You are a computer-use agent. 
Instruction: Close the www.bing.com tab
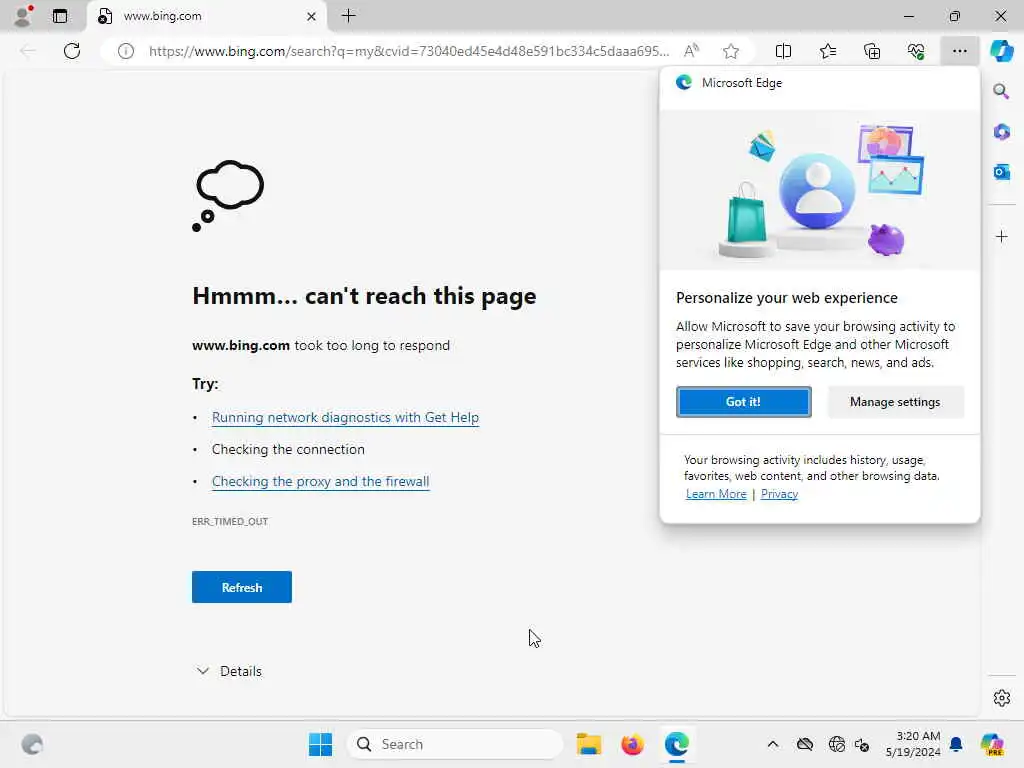[312, 16]
